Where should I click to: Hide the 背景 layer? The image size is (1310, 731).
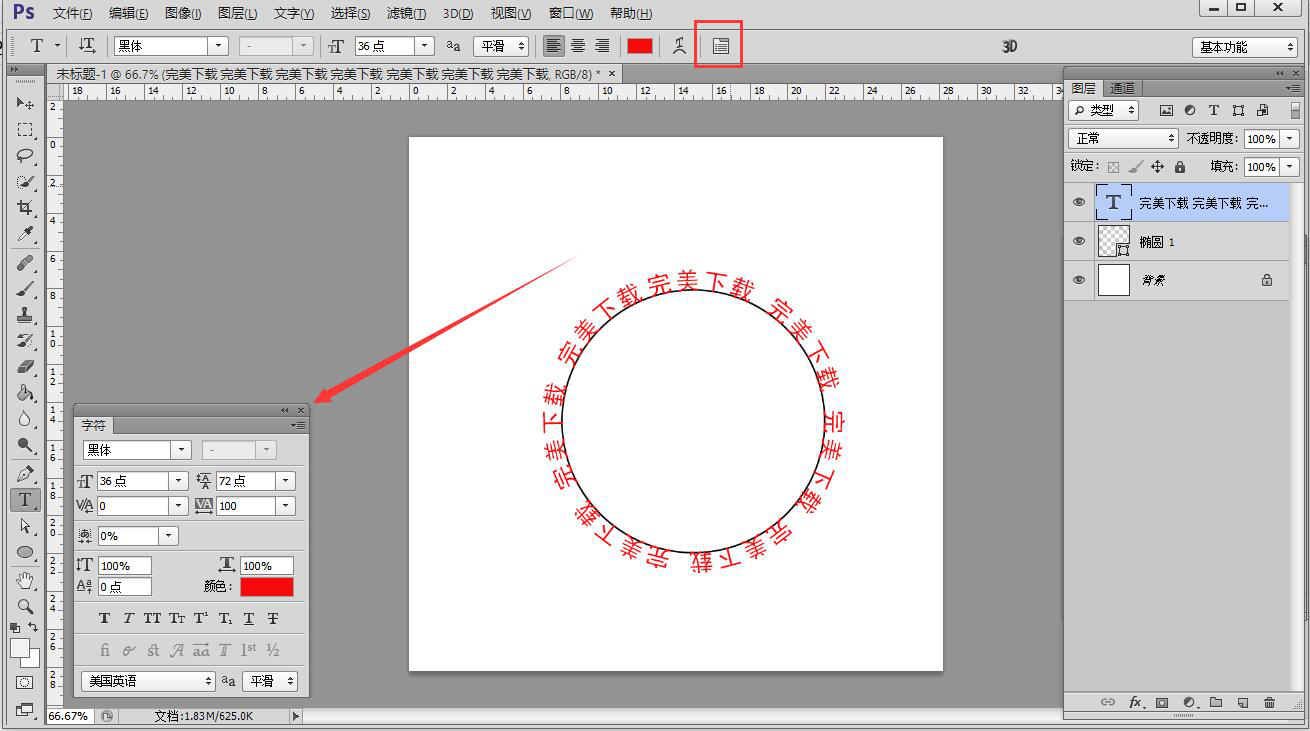(1079, 280)
